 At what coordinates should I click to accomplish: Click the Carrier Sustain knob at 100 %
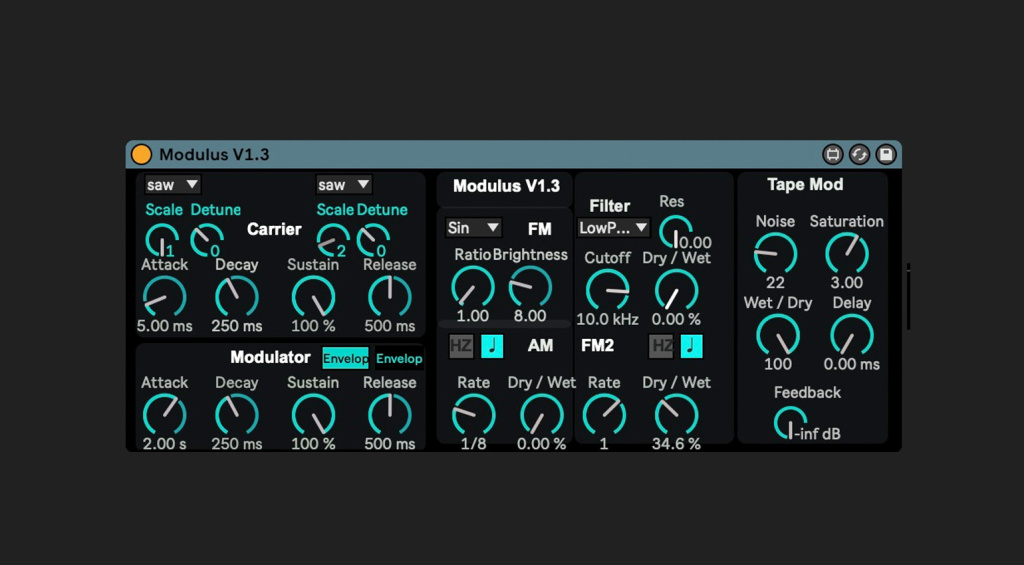(313, 297)
